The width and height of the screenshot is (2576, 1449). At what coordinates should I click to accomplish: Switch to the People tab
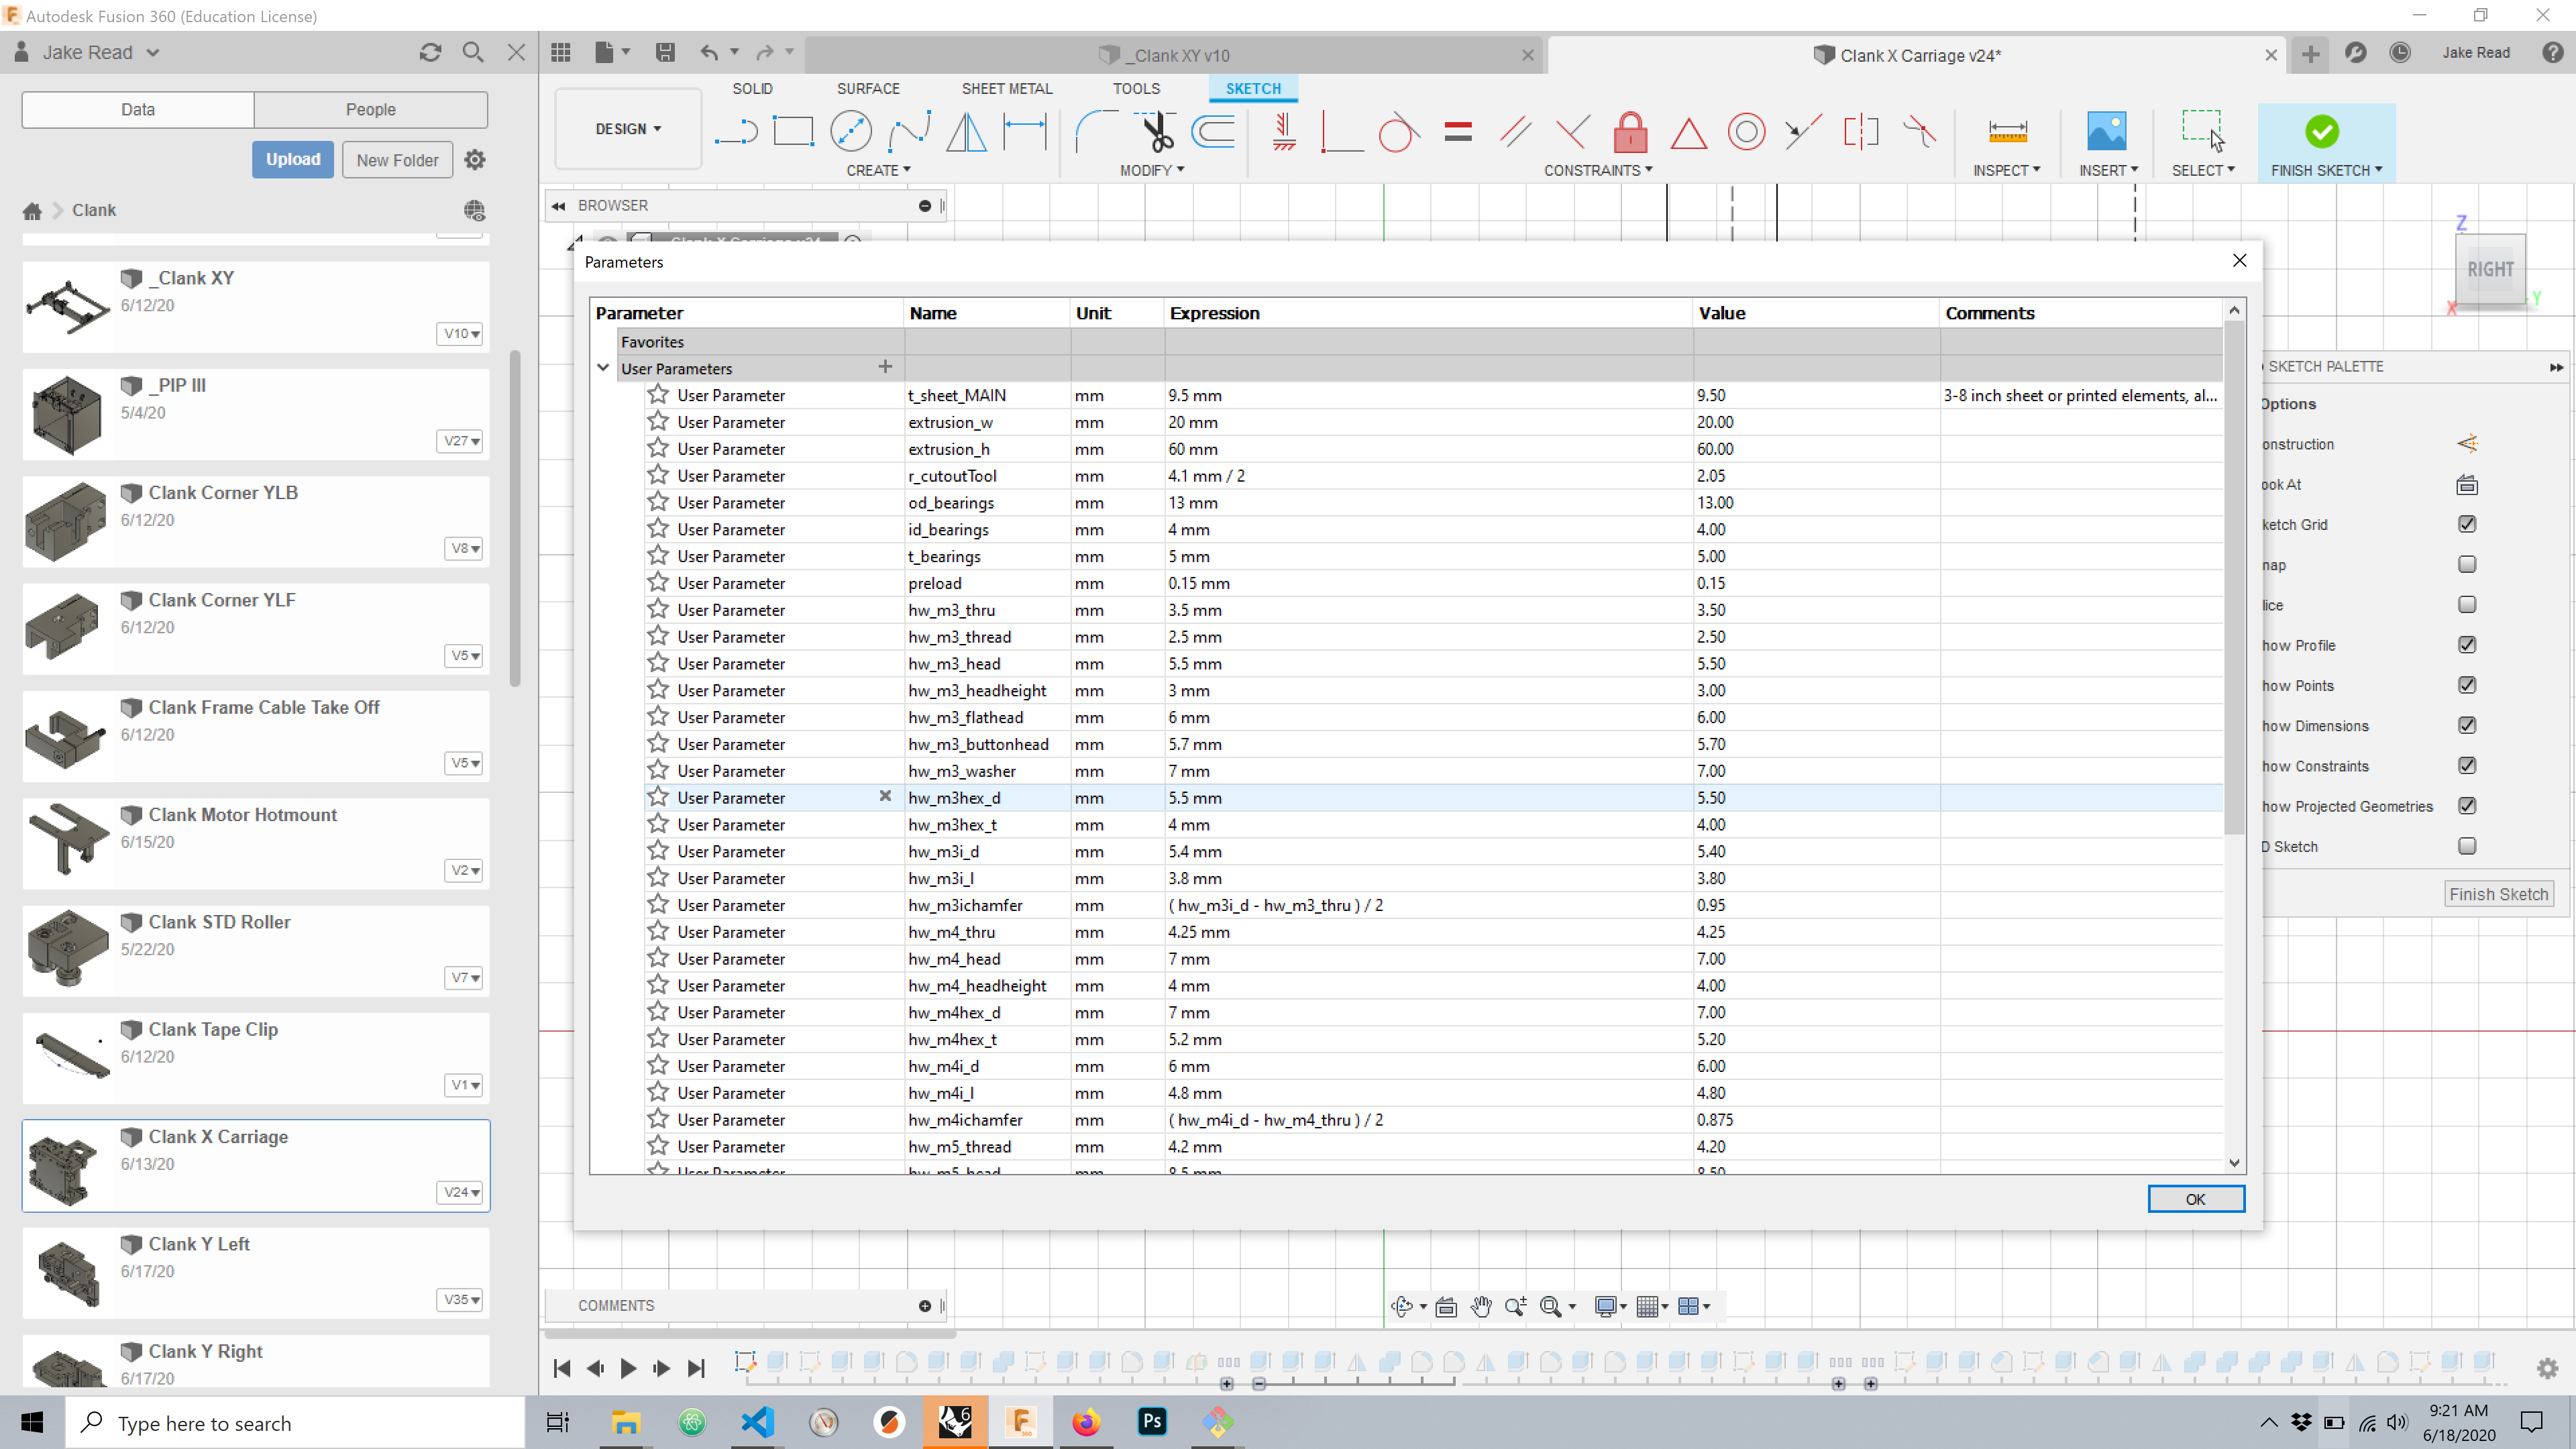[x=370, y=109]
